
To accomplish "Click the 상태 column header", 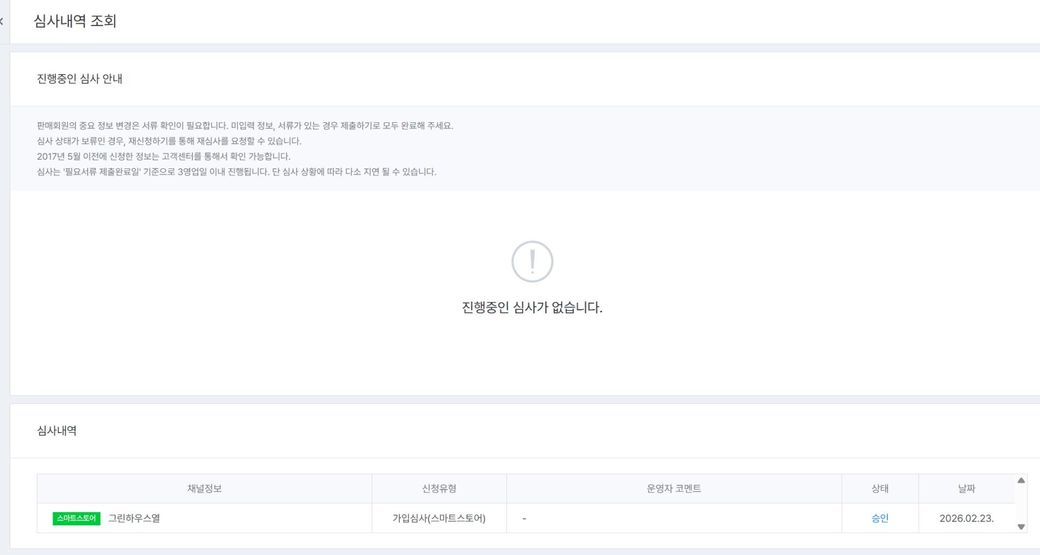I will 880,488.
